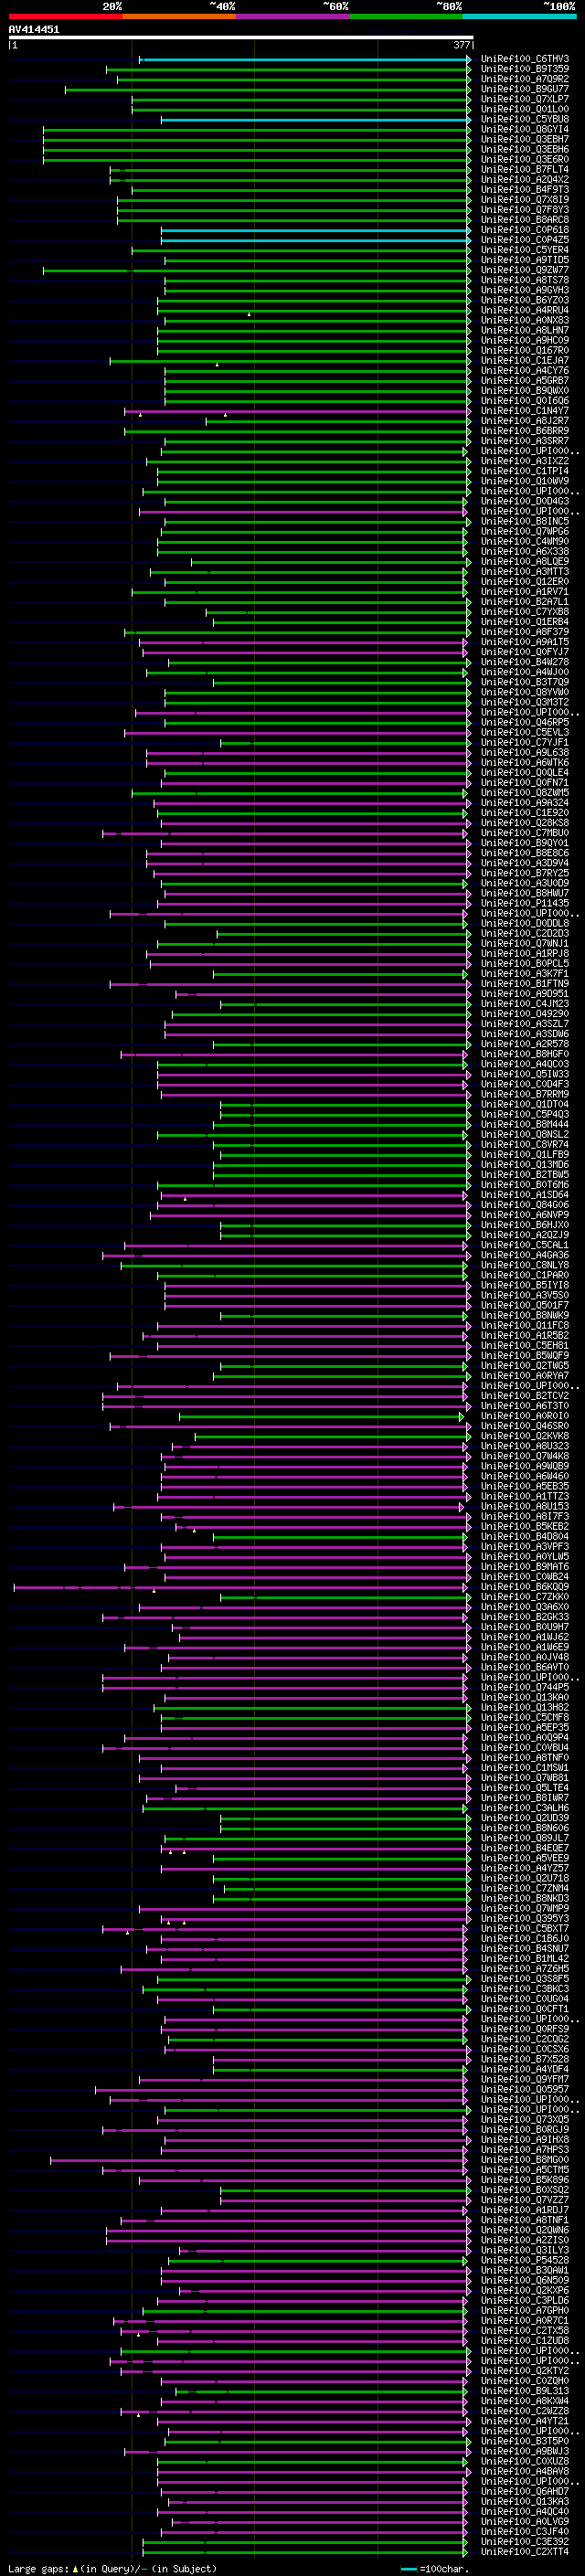Click the UniRef100_A2Q4X2 label
The width and height of the screenshot is (585, 2576).
coord(525,179)
